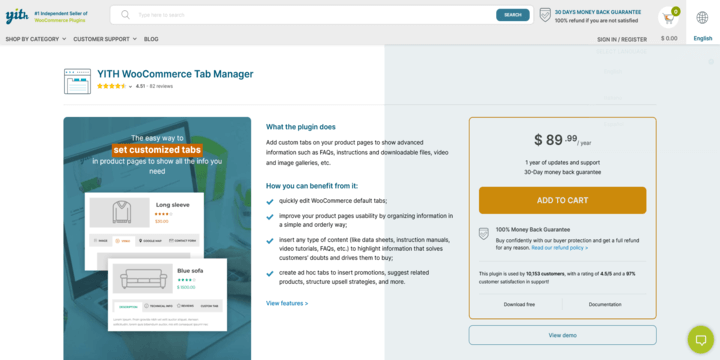This screenshot has width=720, height=360.
Task: Click the YITH logo
Action: tap(17, 16)
